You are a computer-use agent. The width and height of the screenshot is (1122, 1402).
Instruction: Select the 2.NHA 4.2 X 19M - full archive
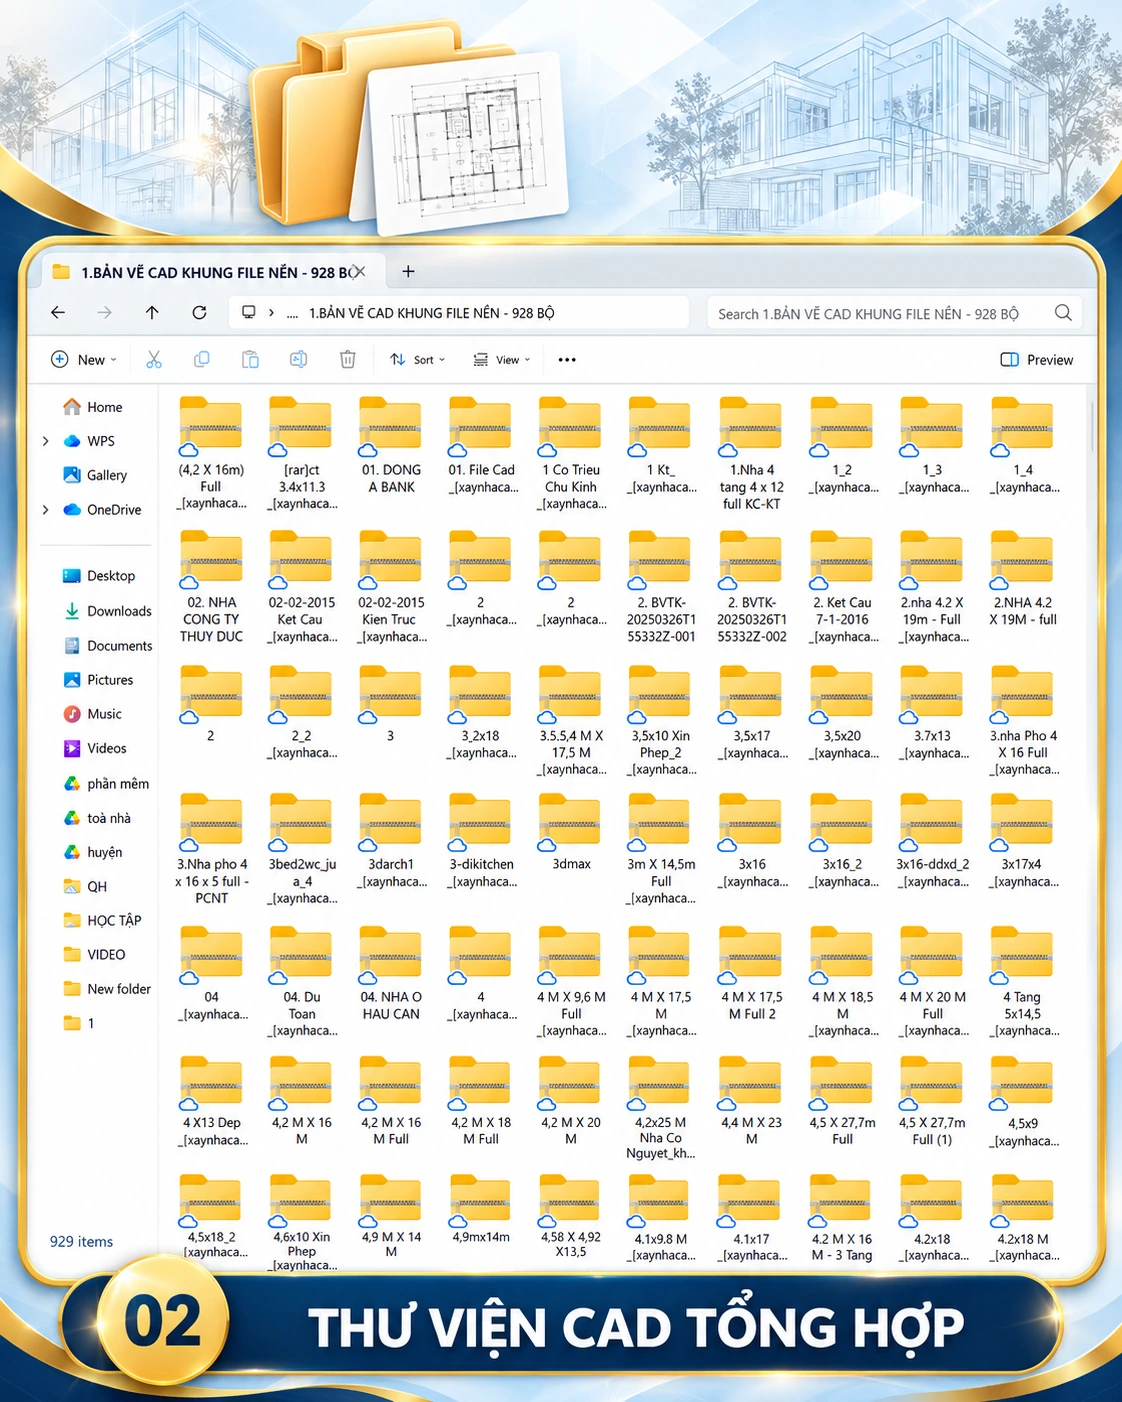click(x=1022, y=579)
